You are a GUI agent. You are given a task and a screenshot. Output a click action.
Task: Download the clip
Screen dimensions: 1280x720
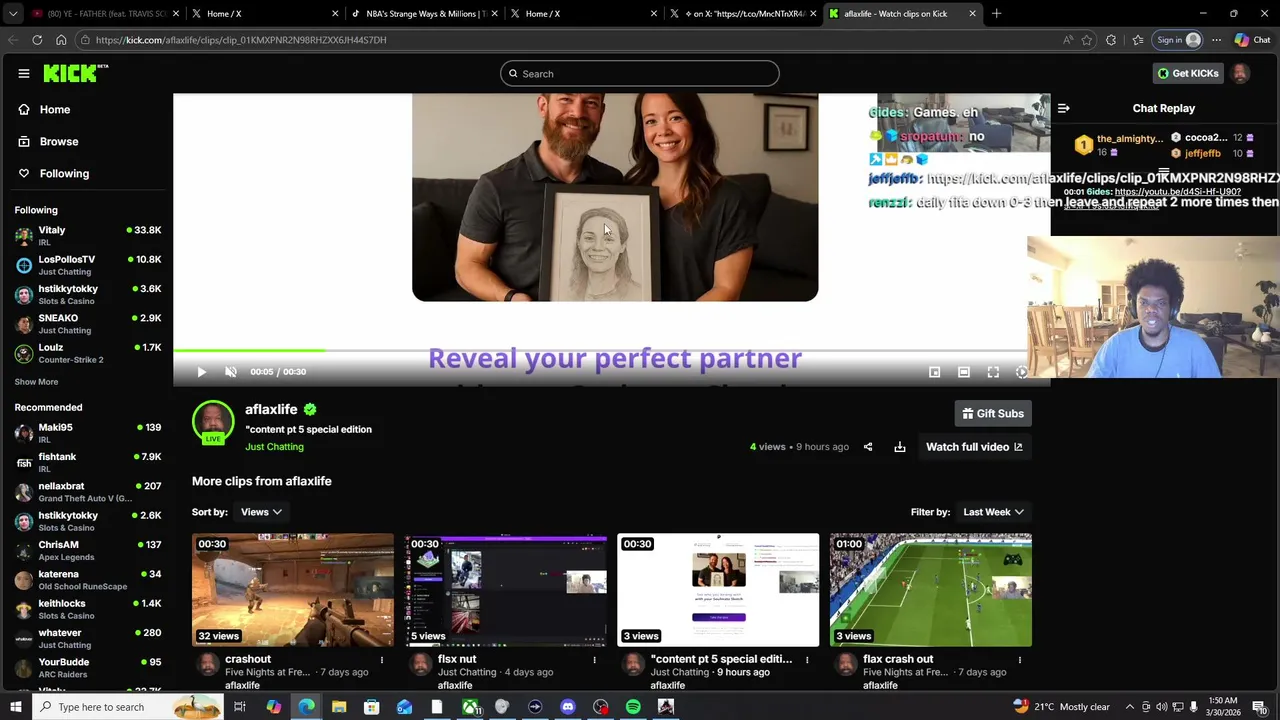900,447
